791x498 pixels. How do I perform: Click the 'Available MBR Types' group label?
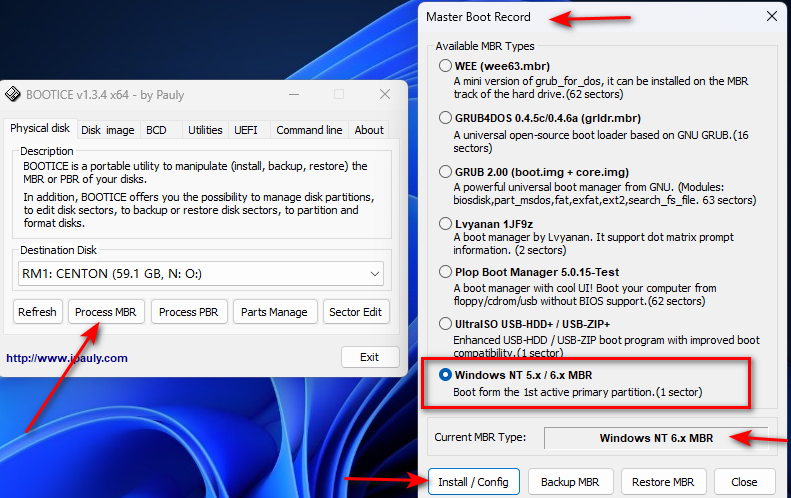point(485,46)
